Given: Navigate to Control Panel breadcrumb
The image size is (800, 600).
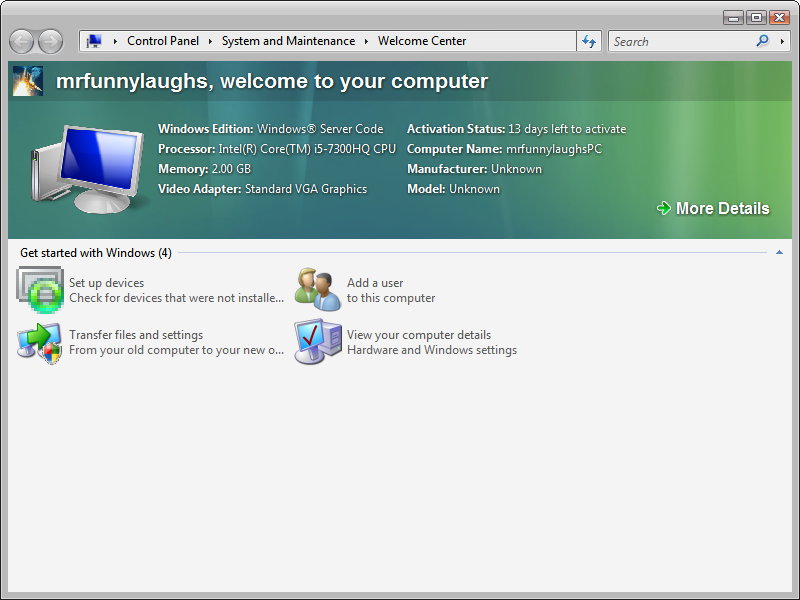Looking at the screenshot, I should pos(163,41).
